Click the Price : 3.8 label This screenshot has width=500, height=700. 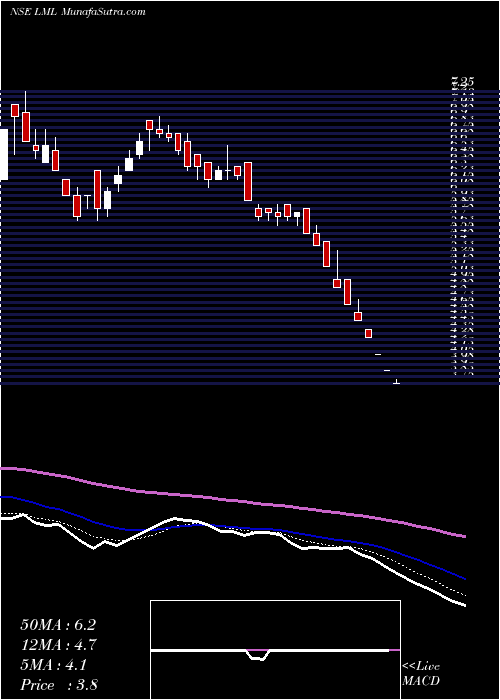[59, 685]
